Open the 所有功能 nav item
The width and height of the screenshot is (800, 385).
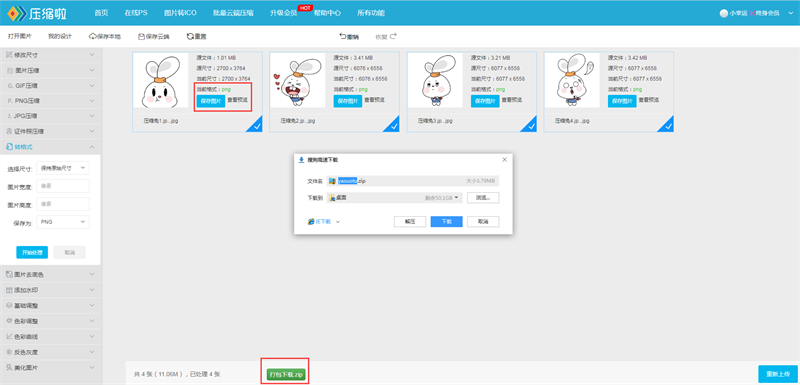[371, 13]
